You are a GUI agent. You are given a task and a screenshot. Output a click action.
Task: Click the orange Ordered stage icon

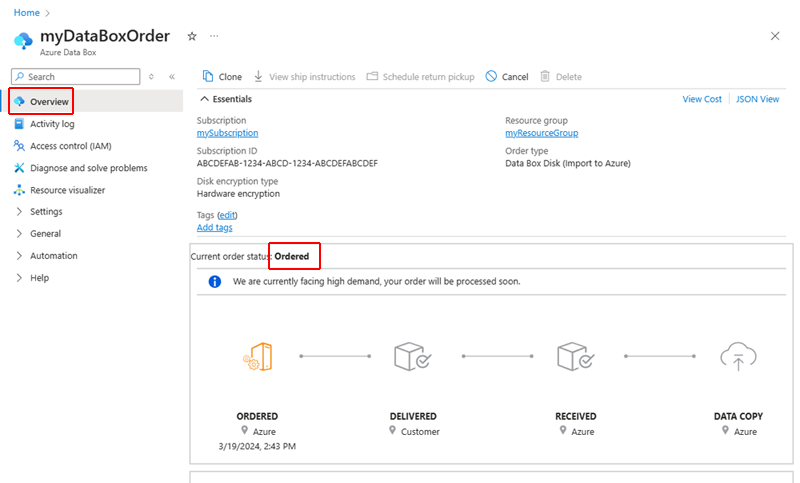(258, 357)
